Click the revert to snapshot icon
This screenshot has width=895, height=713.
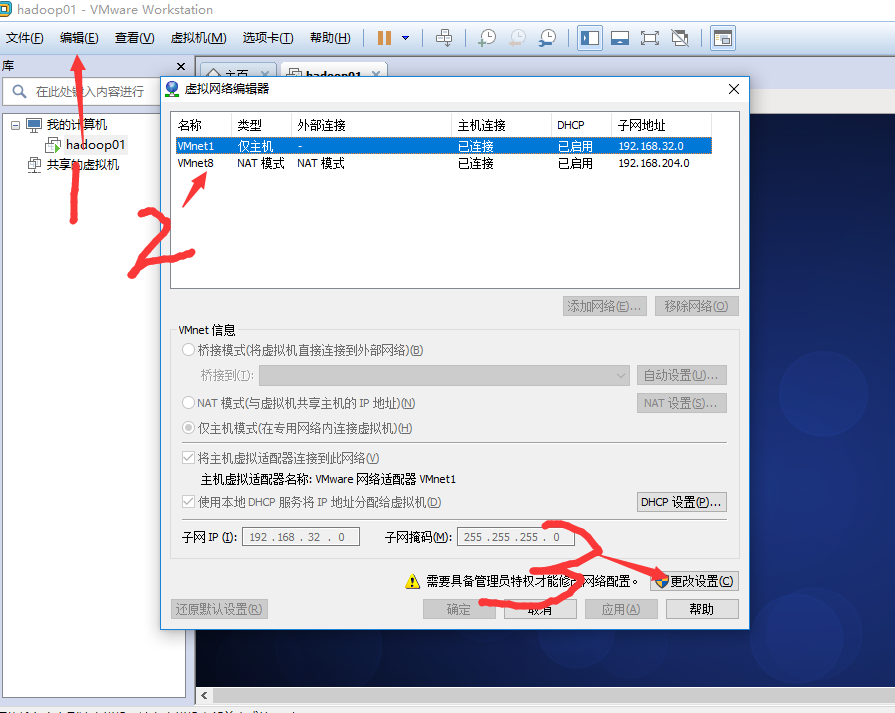click(x=517, y=38)
